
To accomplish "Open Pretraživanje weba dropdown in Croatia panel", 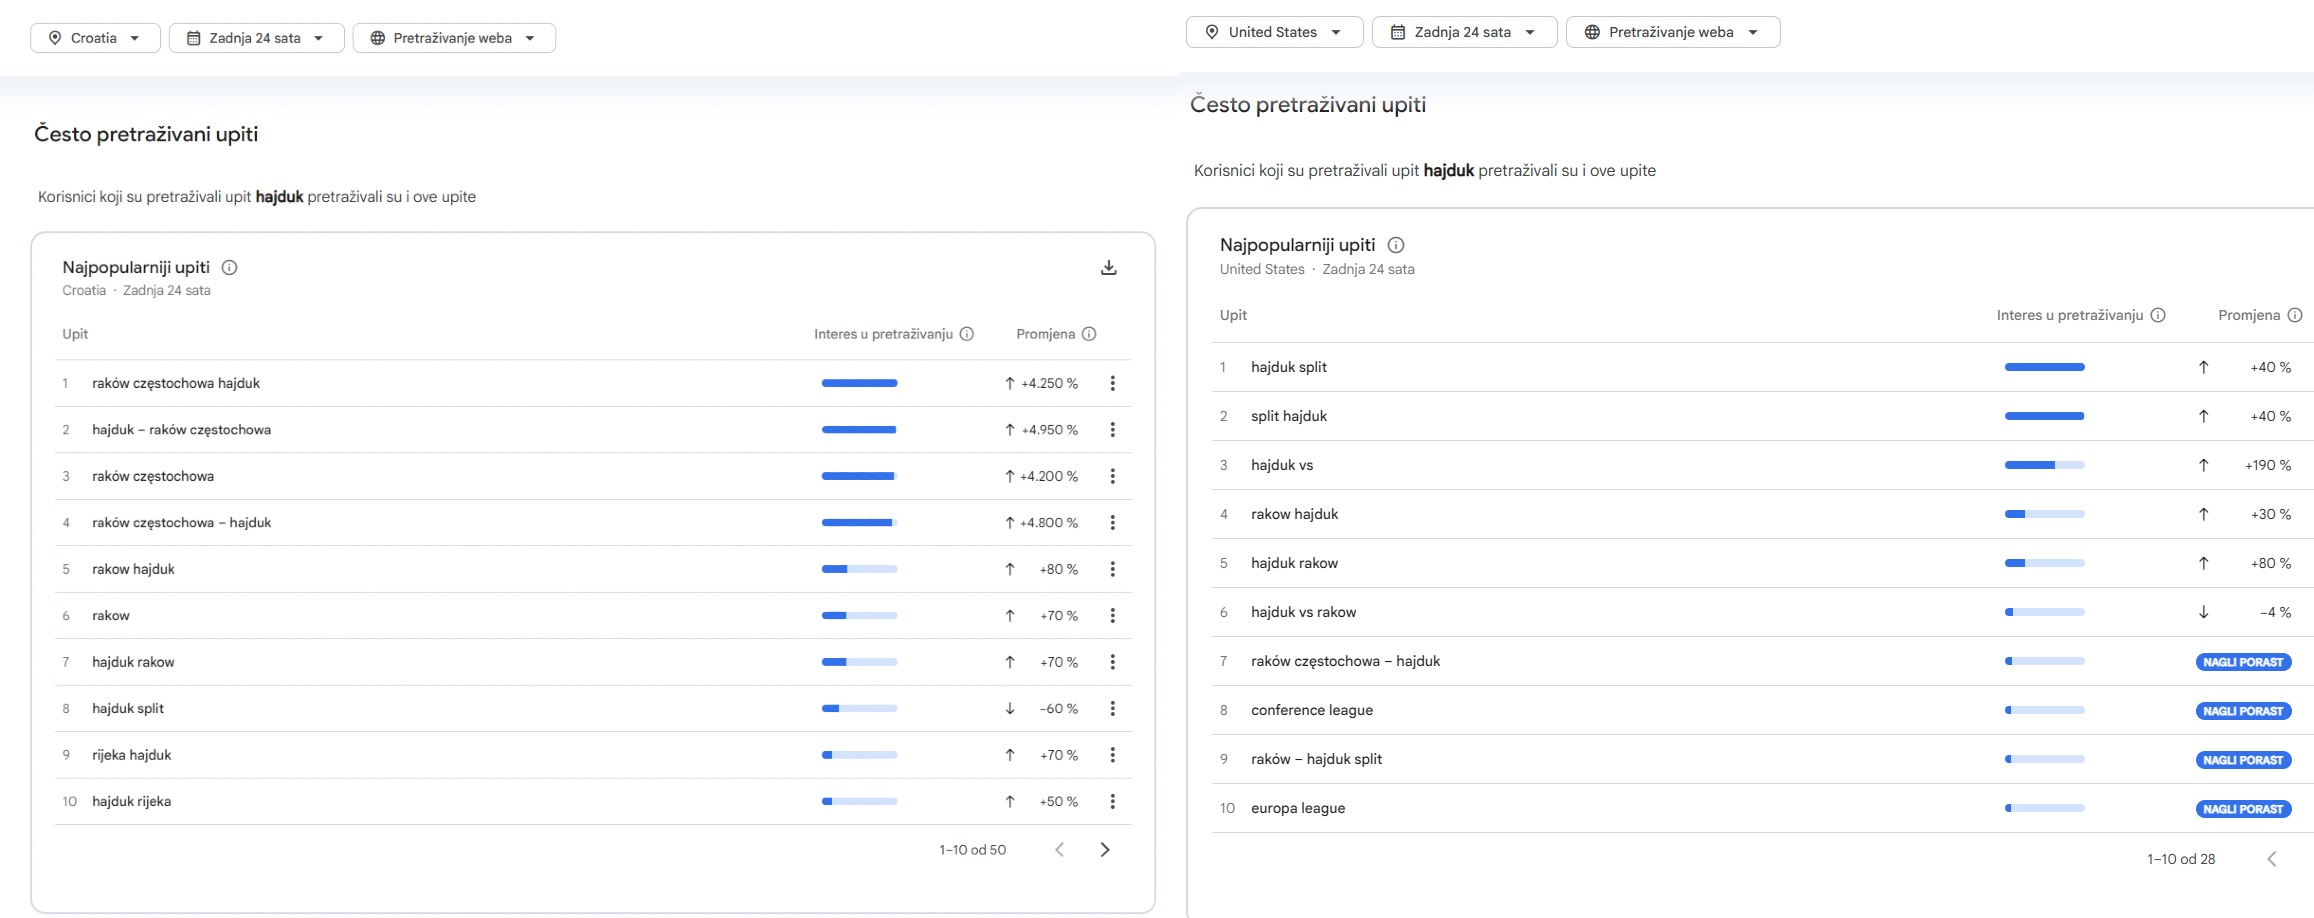I will (454, 38).
